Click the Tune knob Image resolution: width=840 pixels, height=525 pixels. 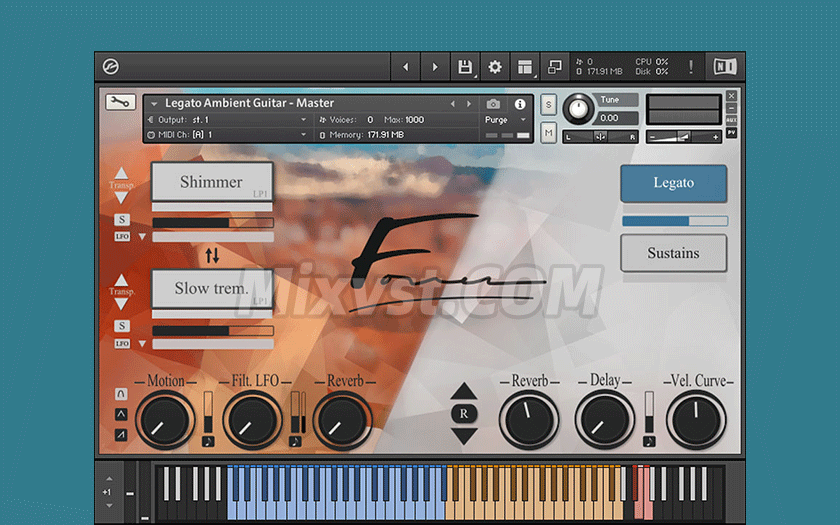pyautogui.click(x=578, y=110)
